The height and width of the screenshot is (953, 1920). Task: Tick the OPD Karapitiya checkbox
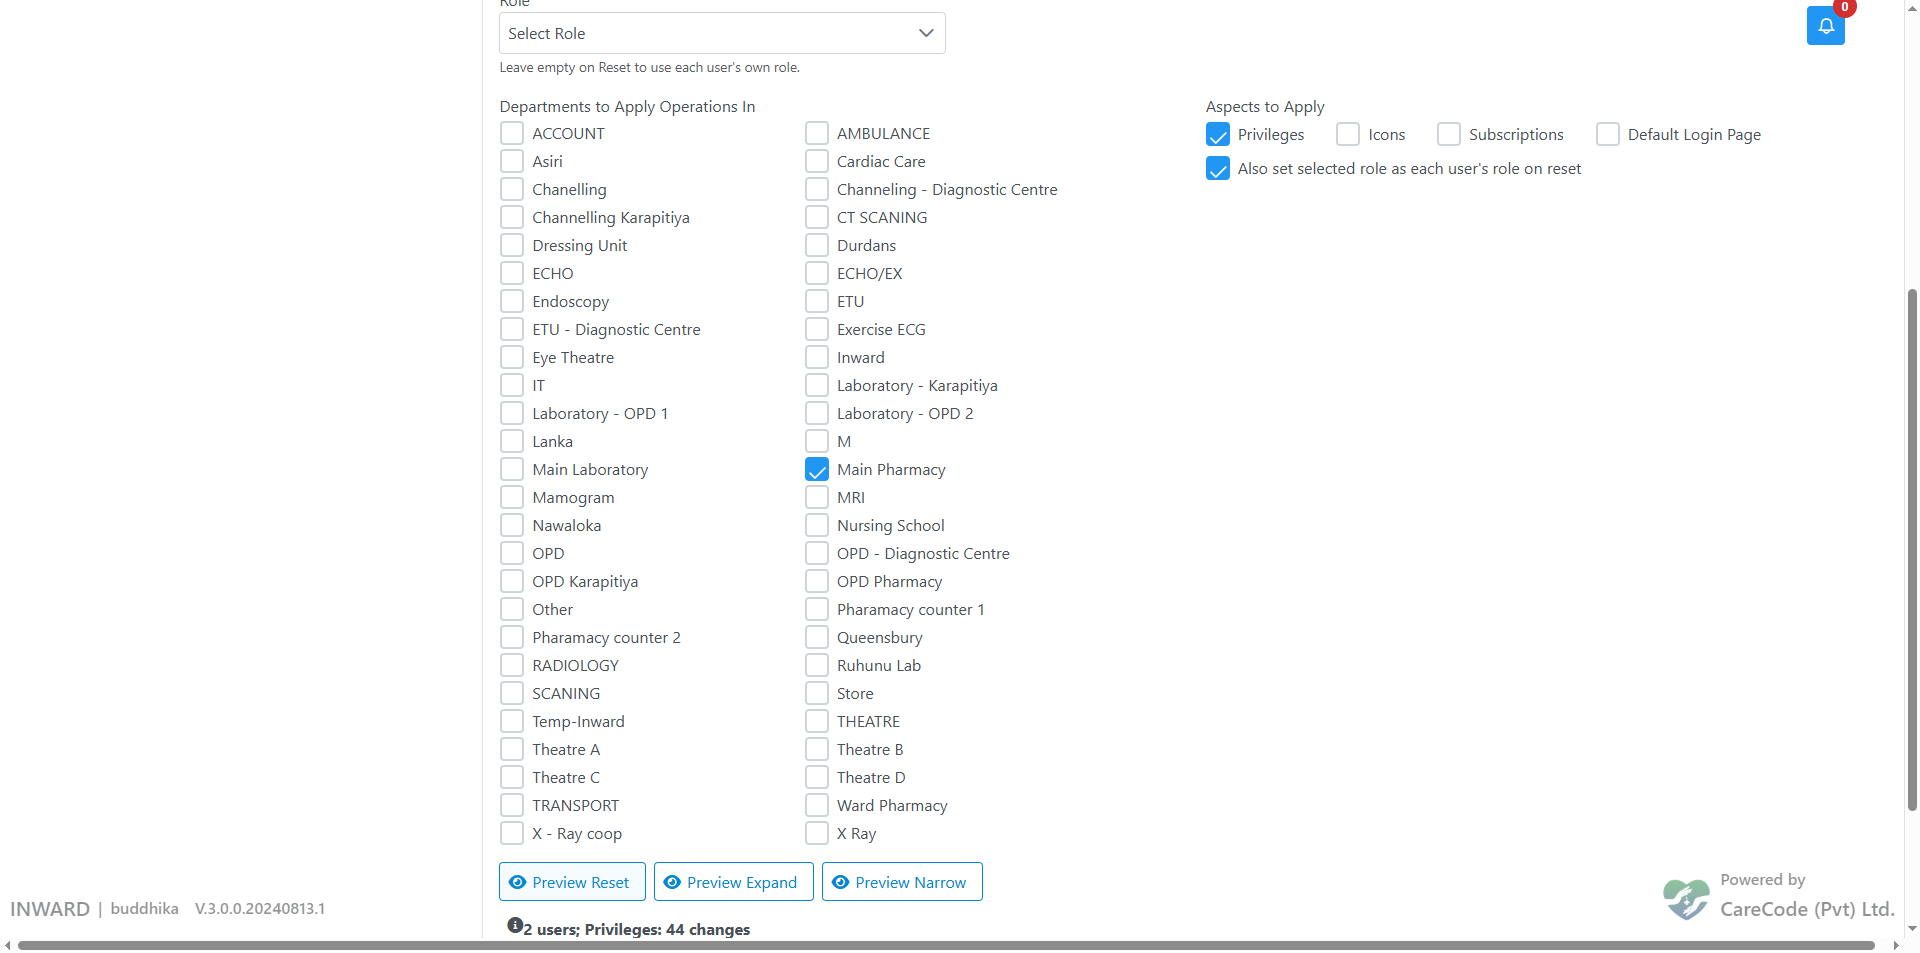(511, 581)
